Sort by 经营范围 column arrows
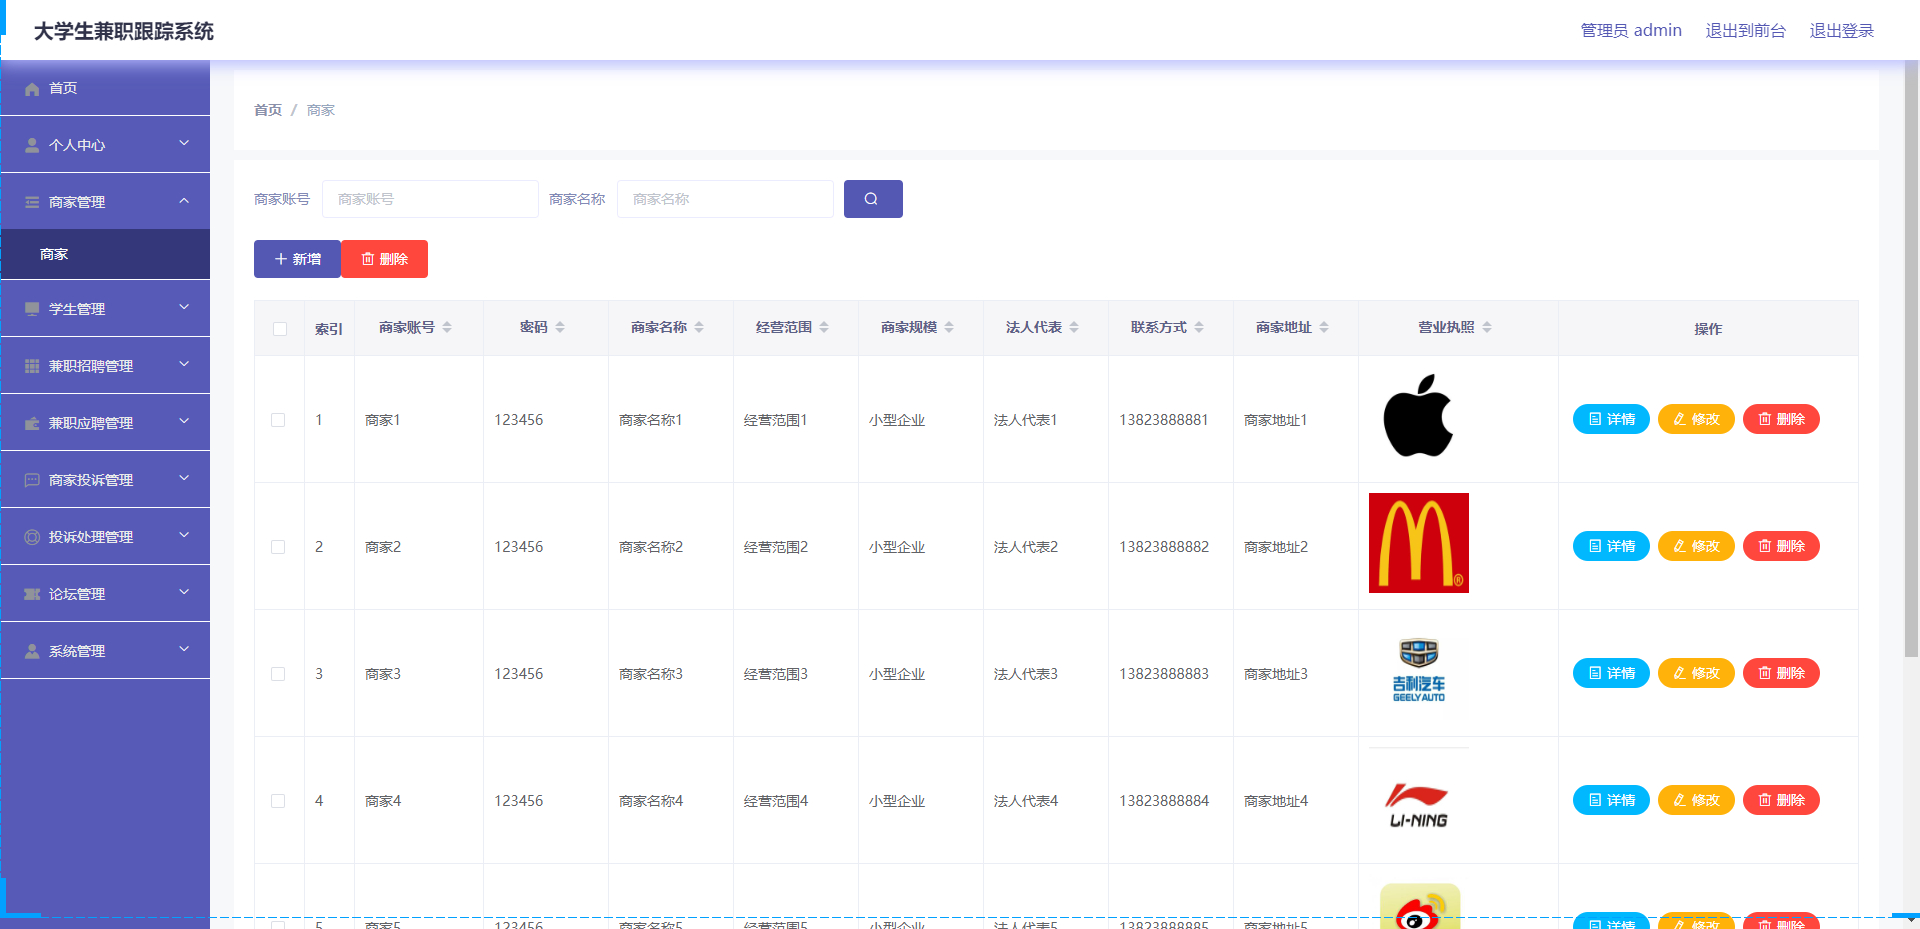1920x929 pixels. tap(824, 328)
